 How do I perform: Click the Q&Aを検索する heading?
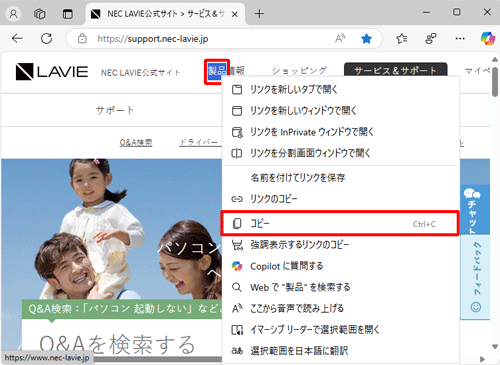pyautogui.click(x=117, y=345)
